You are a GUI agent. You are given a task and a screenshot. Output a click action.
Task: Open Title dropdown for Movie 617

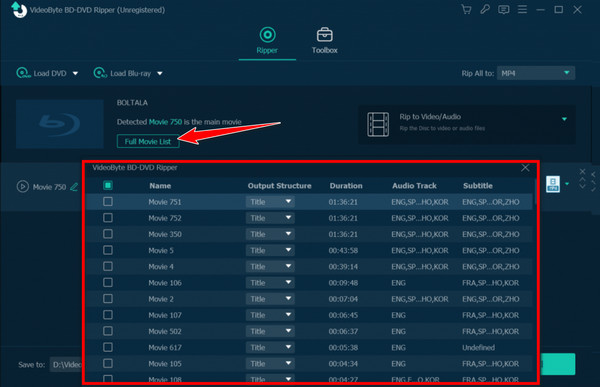(x=270, y=347)
